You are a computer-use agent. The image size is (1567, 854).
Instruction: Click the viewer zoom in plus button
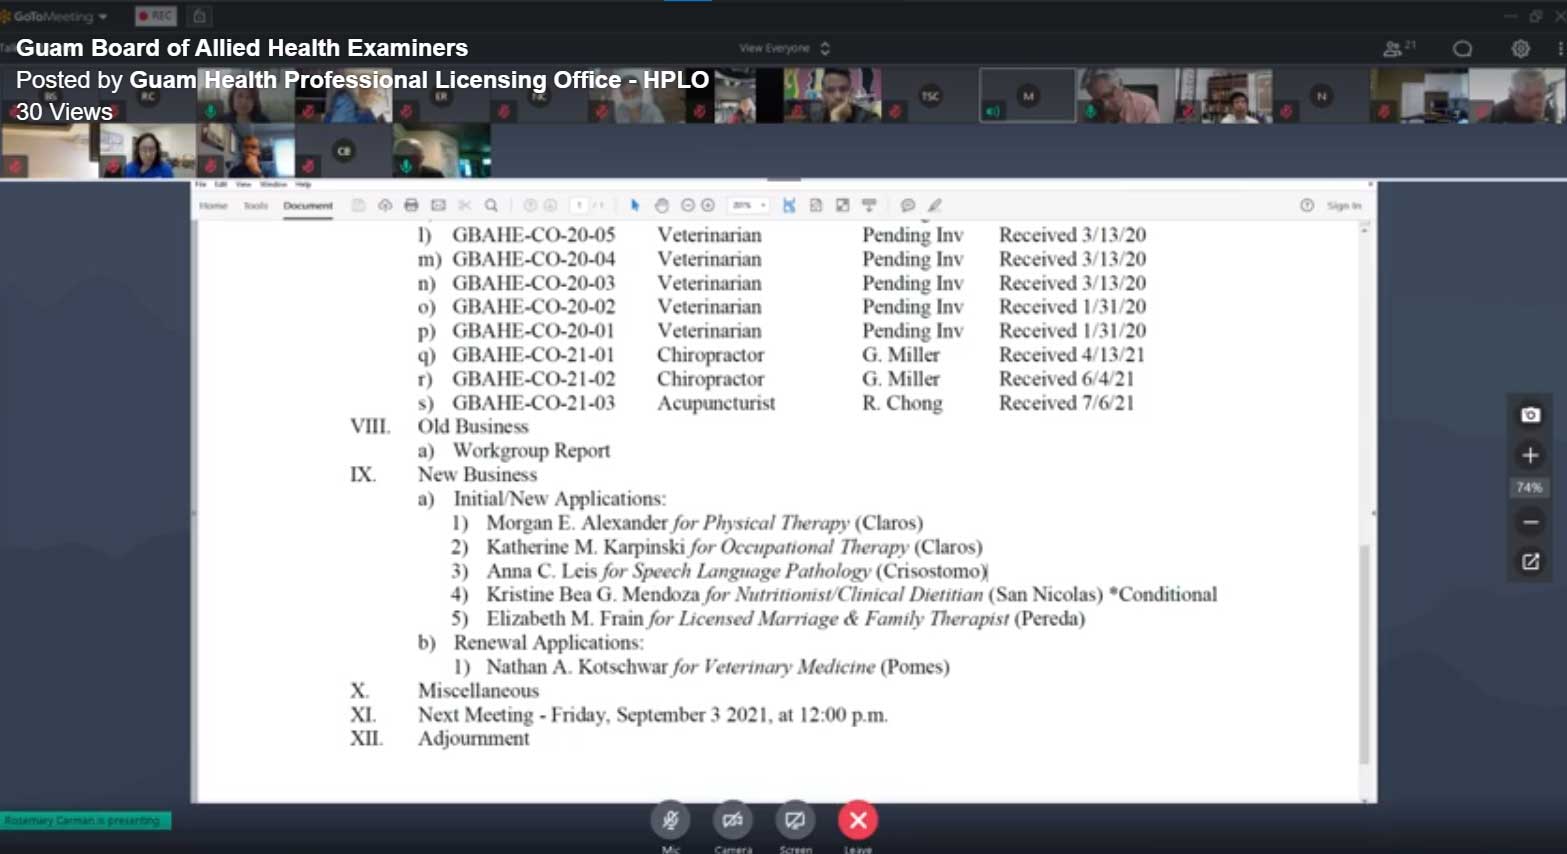pos(1530,455)
